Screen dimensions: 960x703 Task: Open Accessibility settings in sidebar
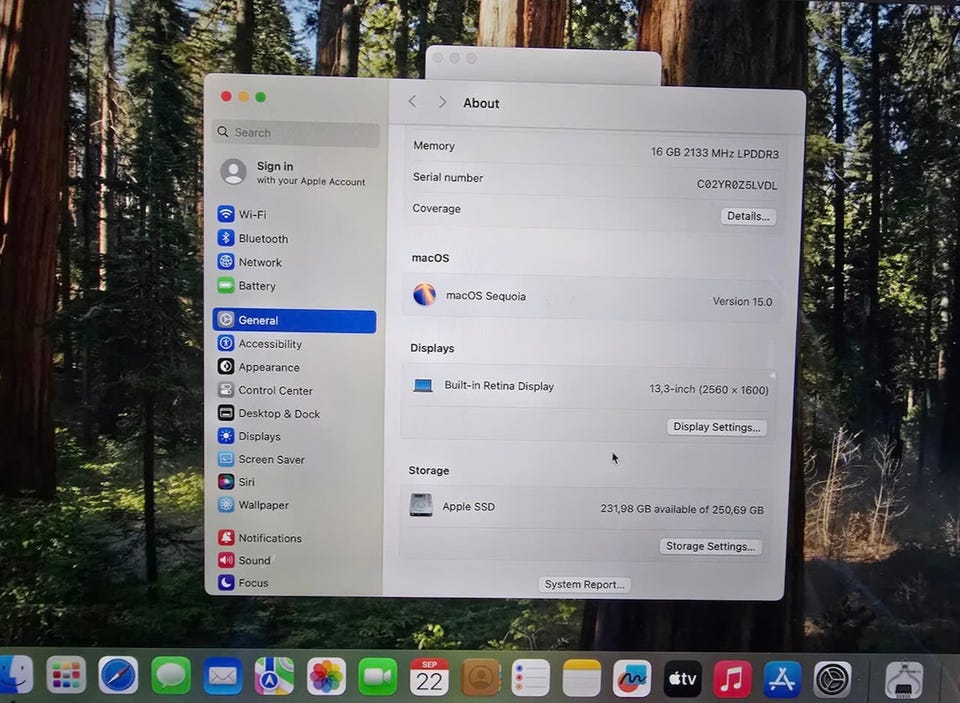point(260,344)
